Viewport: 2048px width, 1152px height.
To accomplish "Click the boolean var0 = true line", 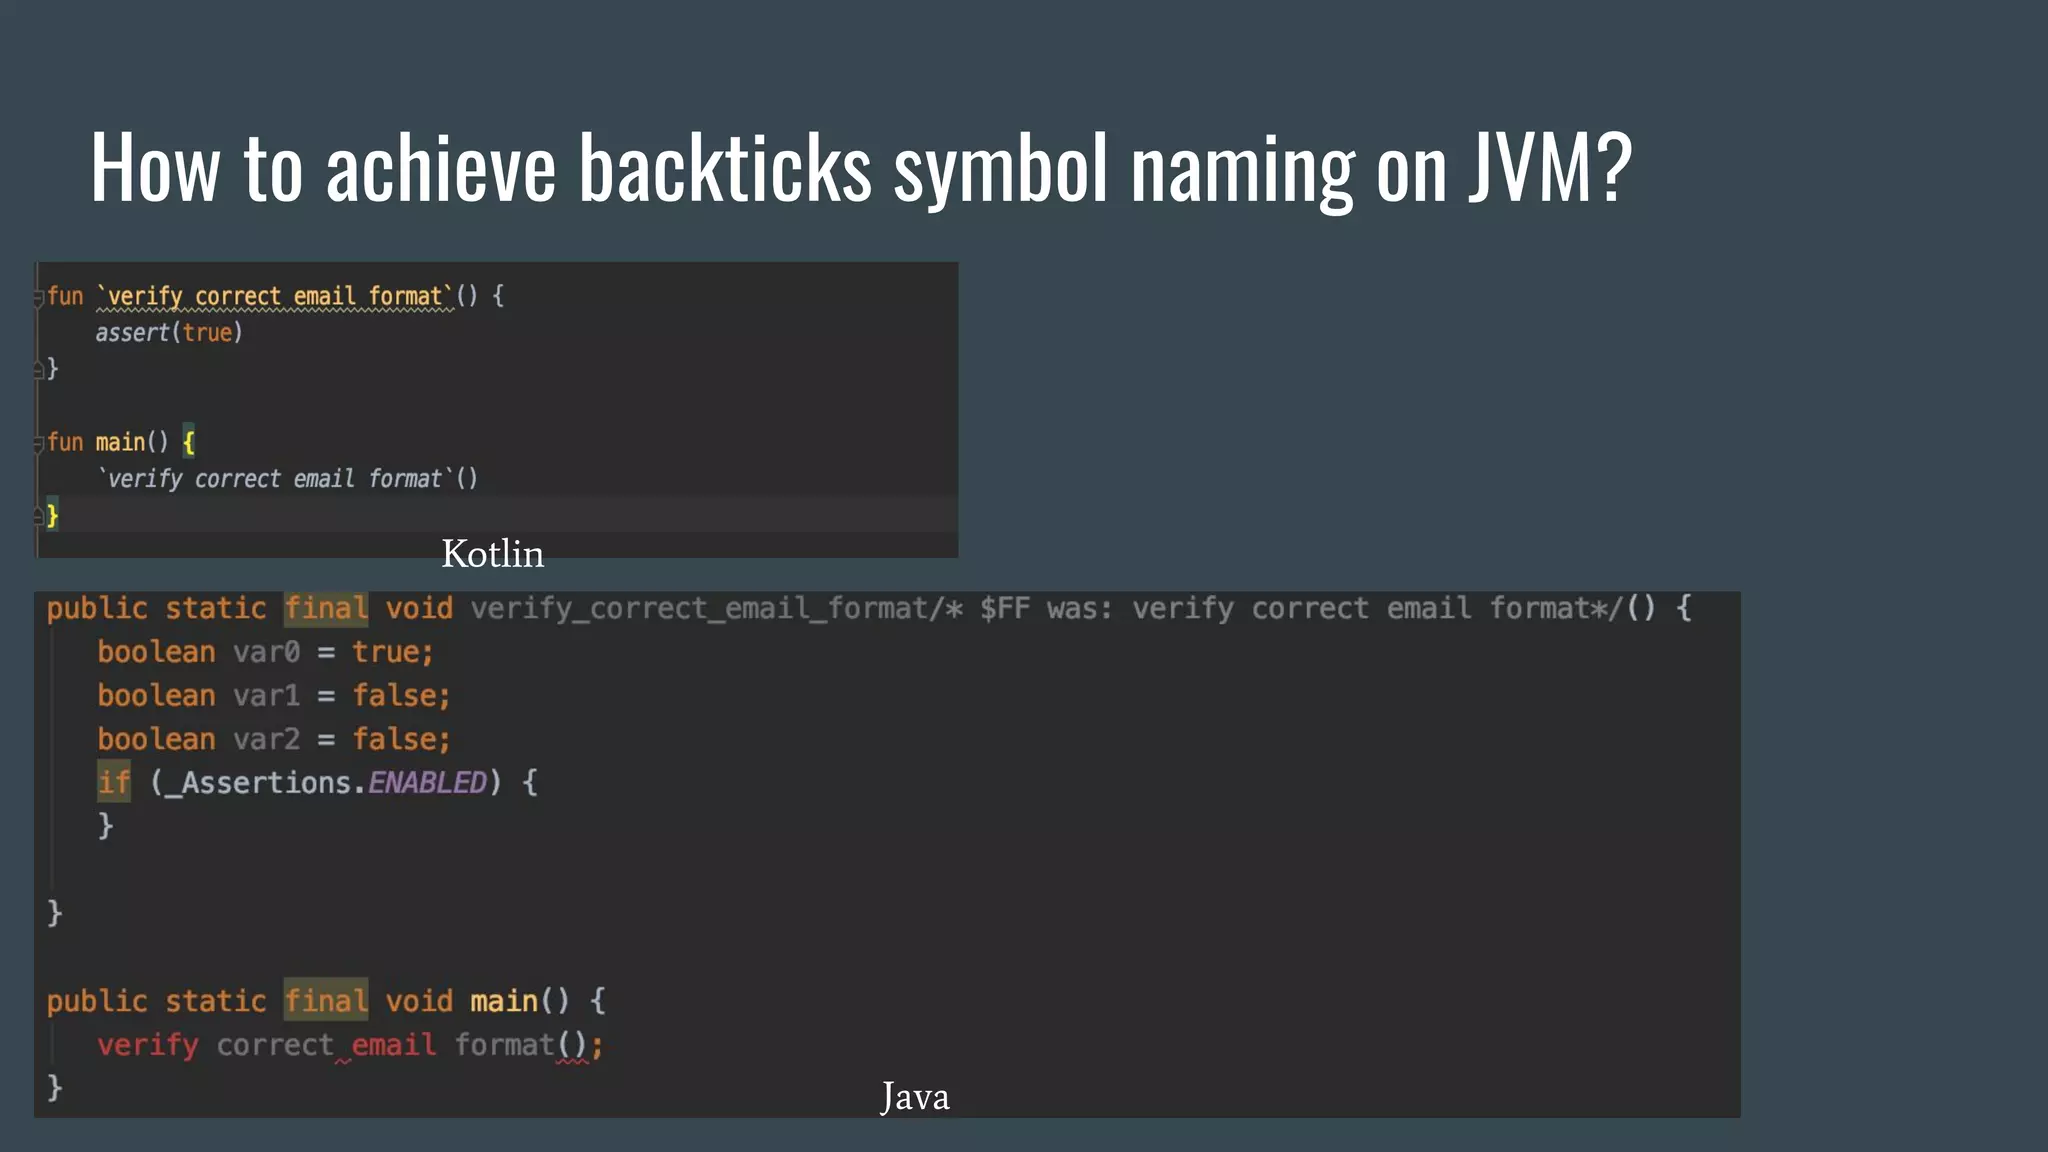I will [x=265, y=652].
